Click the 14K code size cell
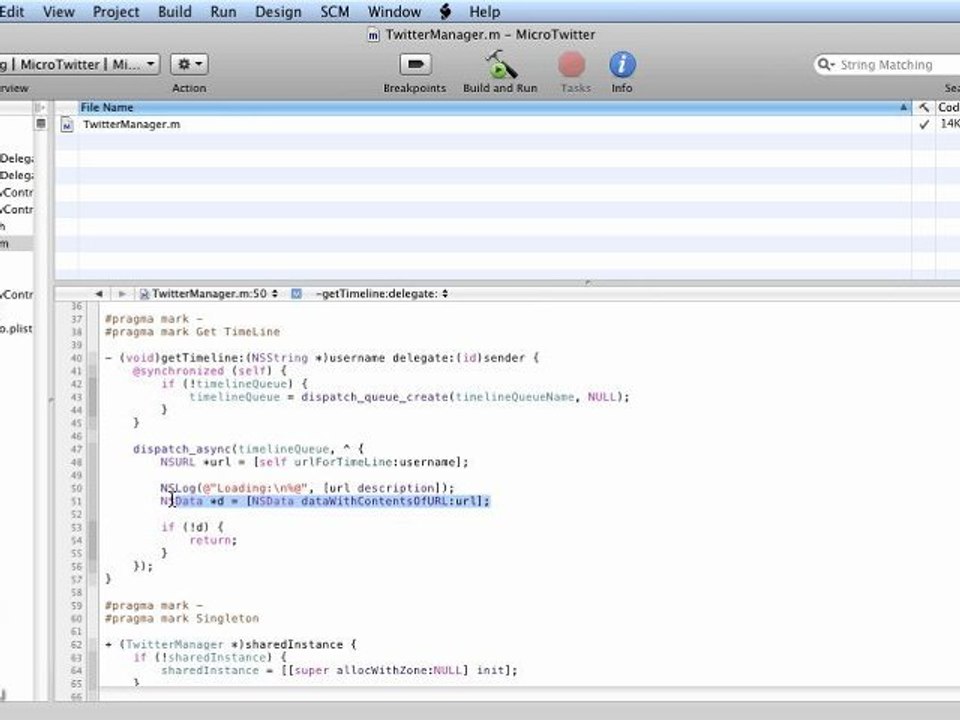The width and height of the screenshot is (960, 720). coord(950,124)
